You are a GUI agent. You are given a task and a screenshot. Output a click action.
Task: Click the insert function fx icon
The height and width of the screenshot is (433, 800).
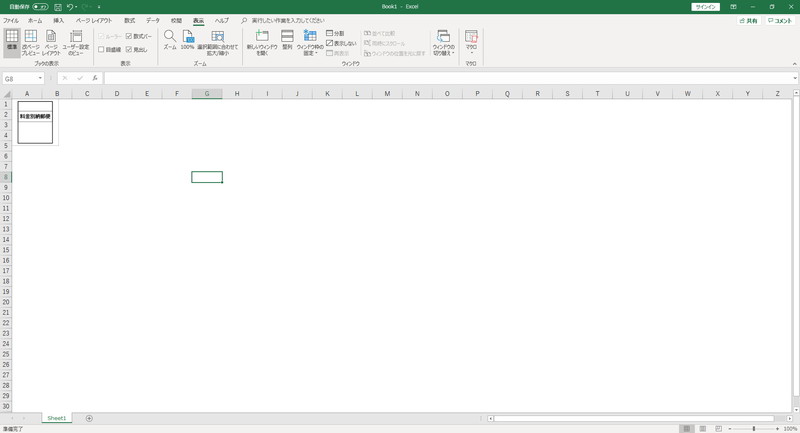click(95, 78)
